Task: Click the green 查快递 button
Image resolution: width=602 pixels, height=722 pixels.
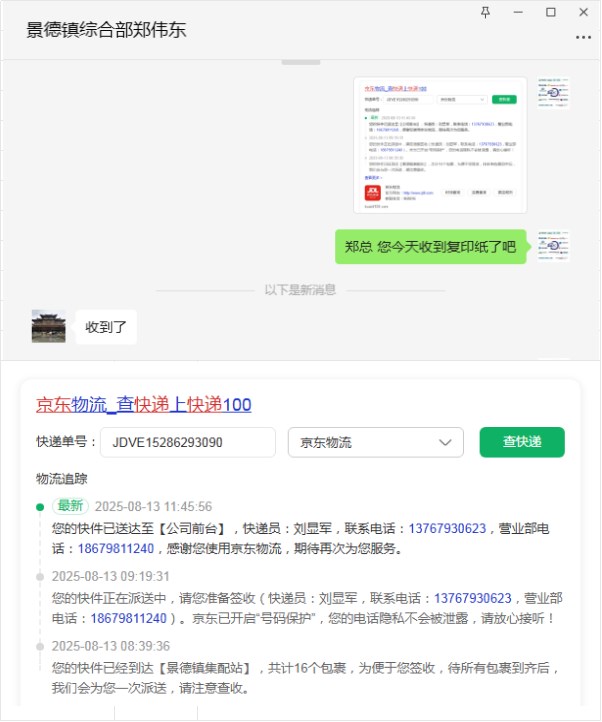Action: point(522,442)
